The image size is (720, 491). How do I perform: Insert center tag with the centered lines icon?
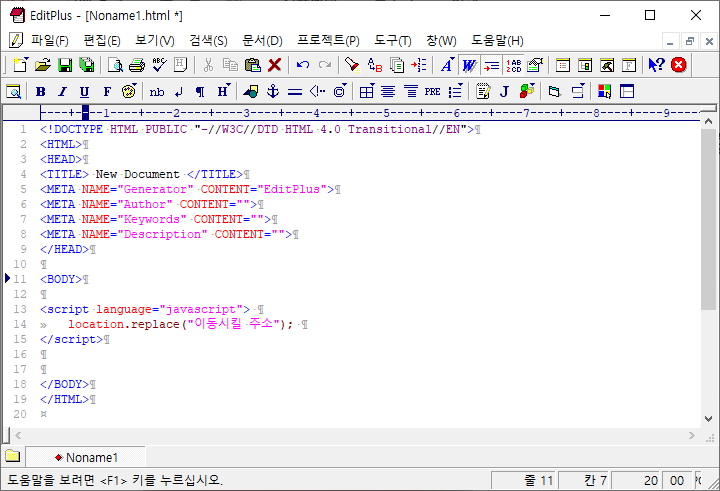coord(388,91)
